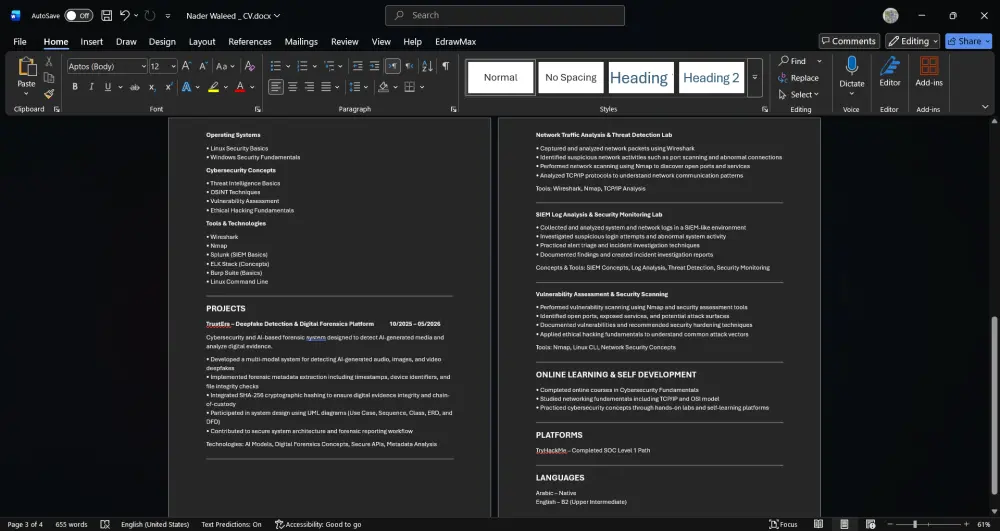Apply the No Spacing style
This screenshot has height=531, width=1000.
(571, 78)
